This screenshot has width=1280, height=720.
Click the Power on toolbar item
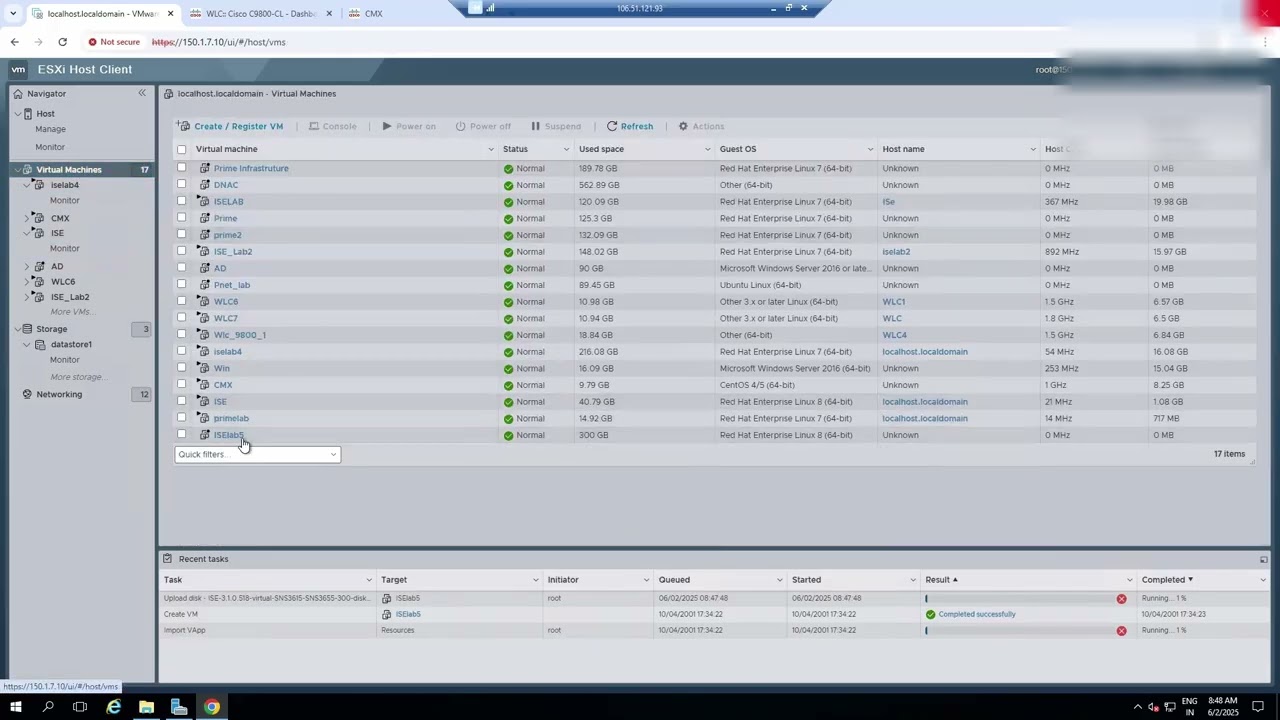pos(409,126)
